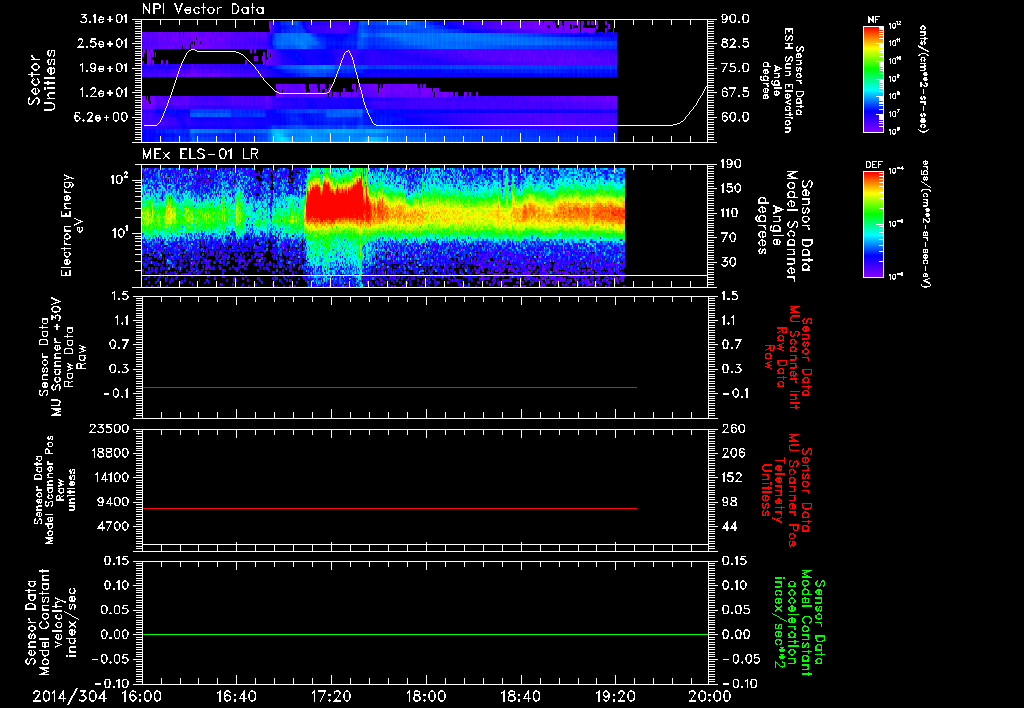Click the 190 scanner angle tick label
The image size is (1024, 708).
click(x=731, y=163)
